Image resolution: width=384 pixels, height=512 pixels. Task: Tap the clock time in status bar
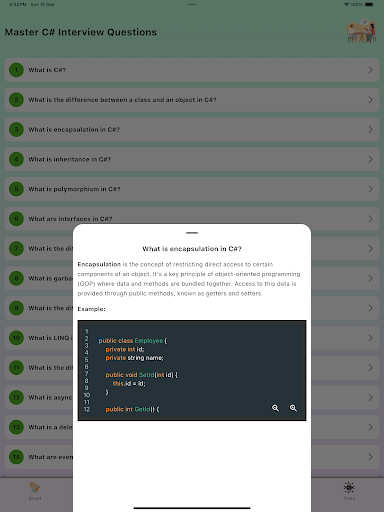(x=17, y=4)
